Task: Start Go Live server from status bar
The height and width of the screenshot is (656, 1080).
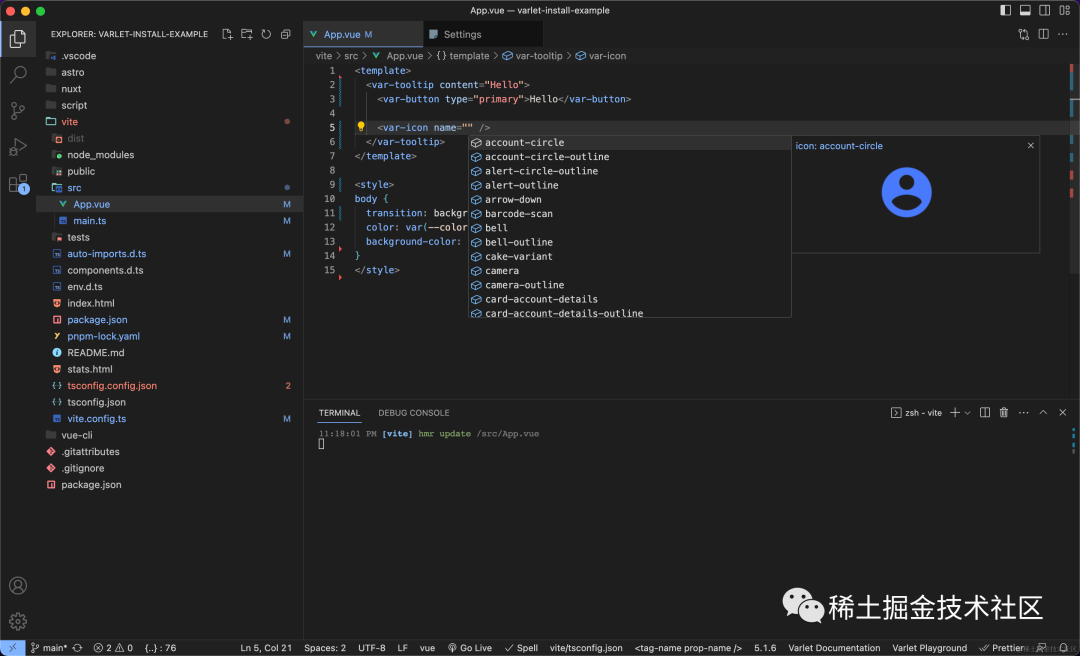Action: 470,648
